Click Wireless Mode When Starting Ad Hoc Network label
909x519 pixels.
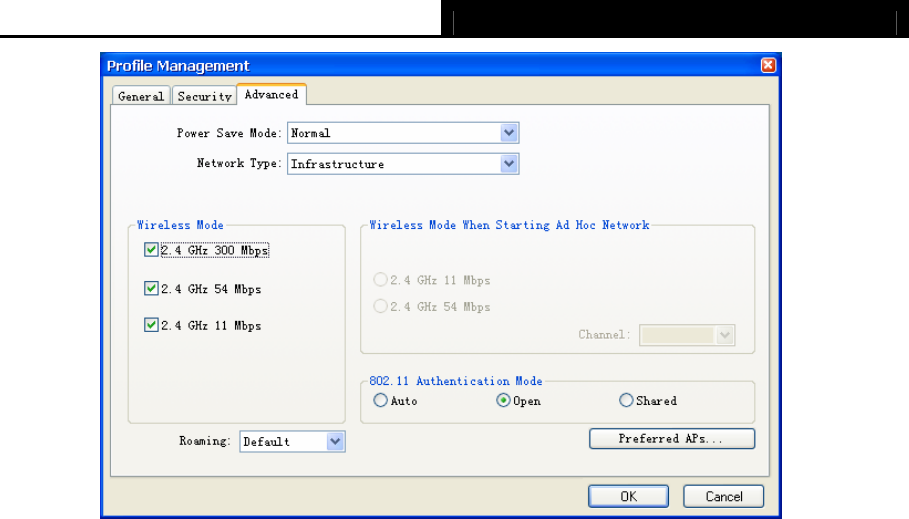[x=510, y=225]
